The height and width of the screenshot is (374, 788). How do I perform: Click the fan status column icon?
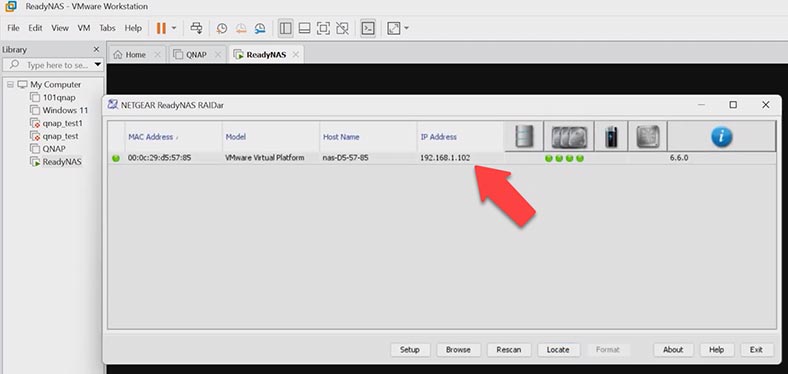point(648,136)
